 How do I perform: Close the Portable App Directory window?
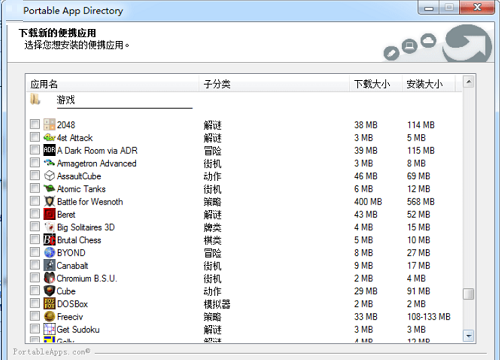(x=477, y=7)
